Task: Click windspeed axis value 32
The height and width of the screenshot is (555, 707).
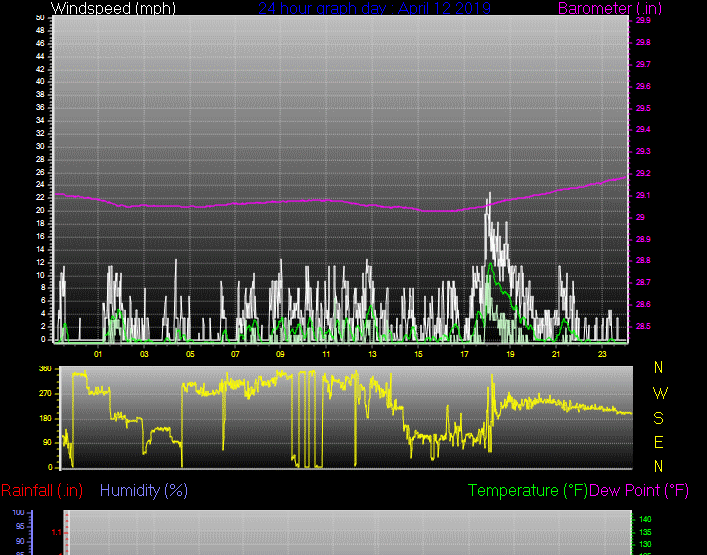Action: pos(40,133)
